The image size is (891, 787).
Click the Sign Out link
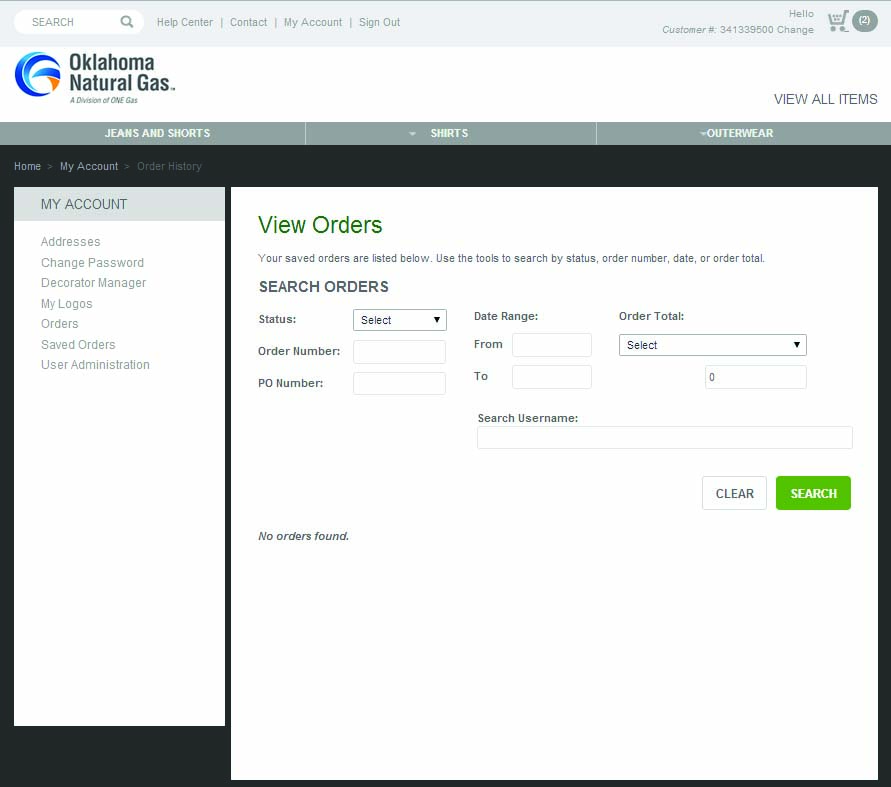point(379,22)
